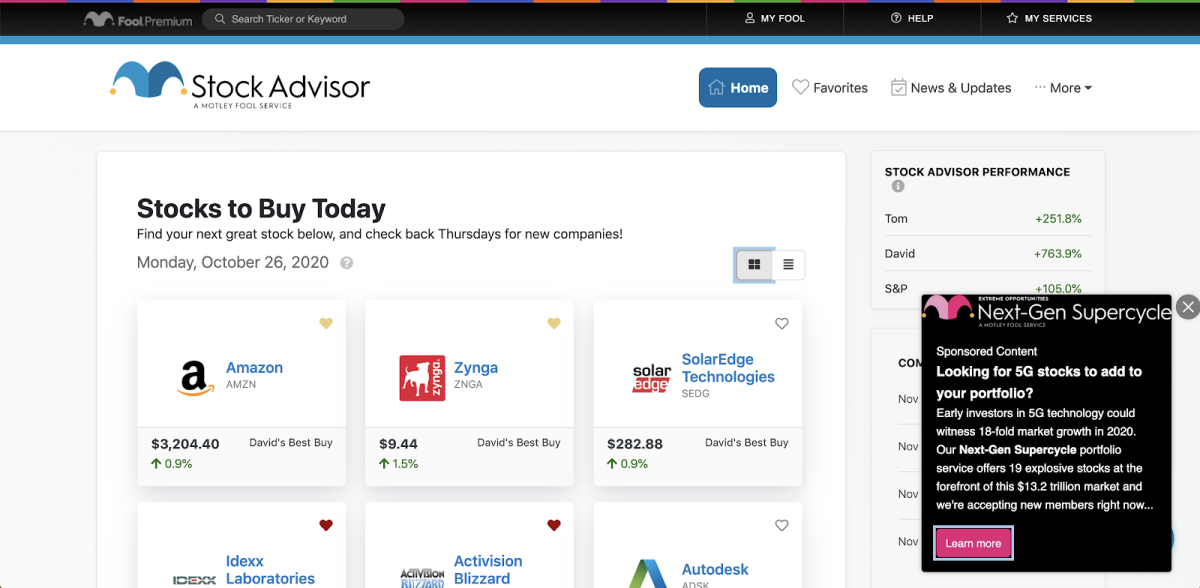
Task: Focus the Search Ticker or Keyword field
Action: (x=303, y=19)
